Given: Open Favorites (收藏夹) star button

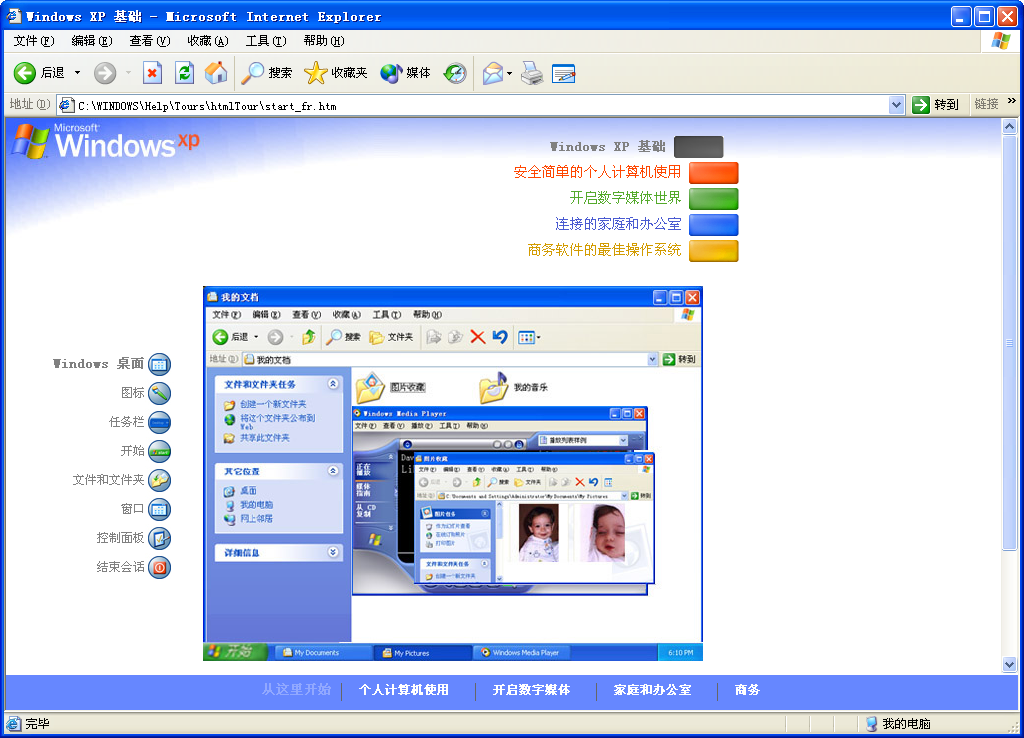Looking at the screenshot, I should [x=336, y=73].
